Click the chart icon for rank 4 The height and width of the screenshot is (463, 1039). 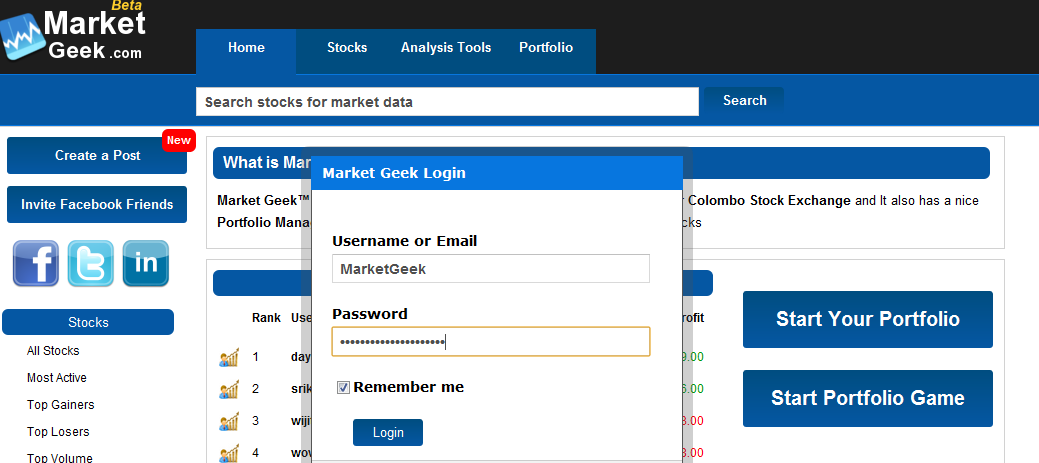pyautogui.click(x=229, y=454)
